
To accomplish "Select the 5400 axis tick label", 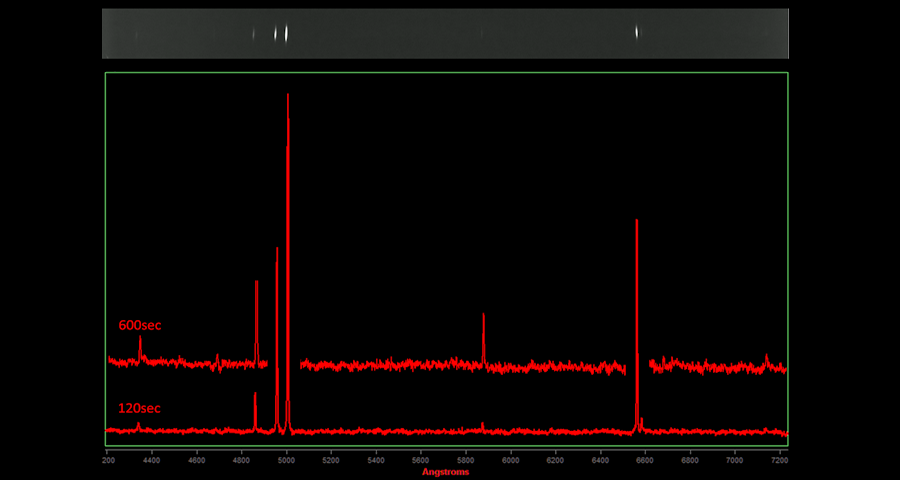I will tap(376, 461).
